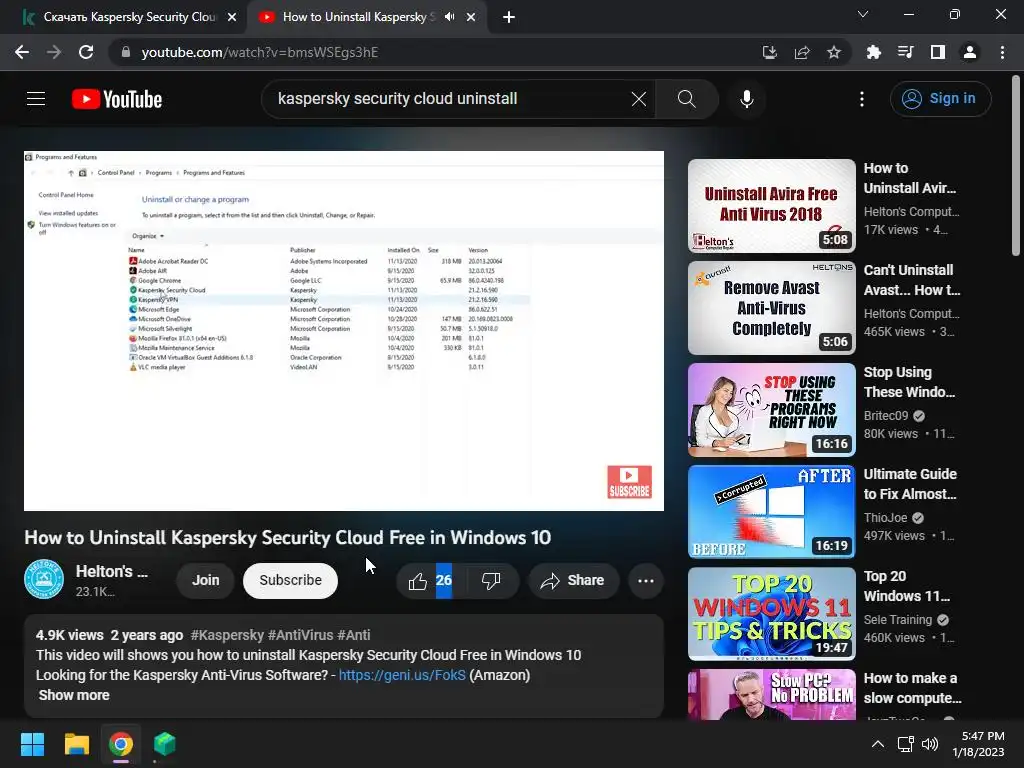Click the page vertical scrollbar

1016,167
